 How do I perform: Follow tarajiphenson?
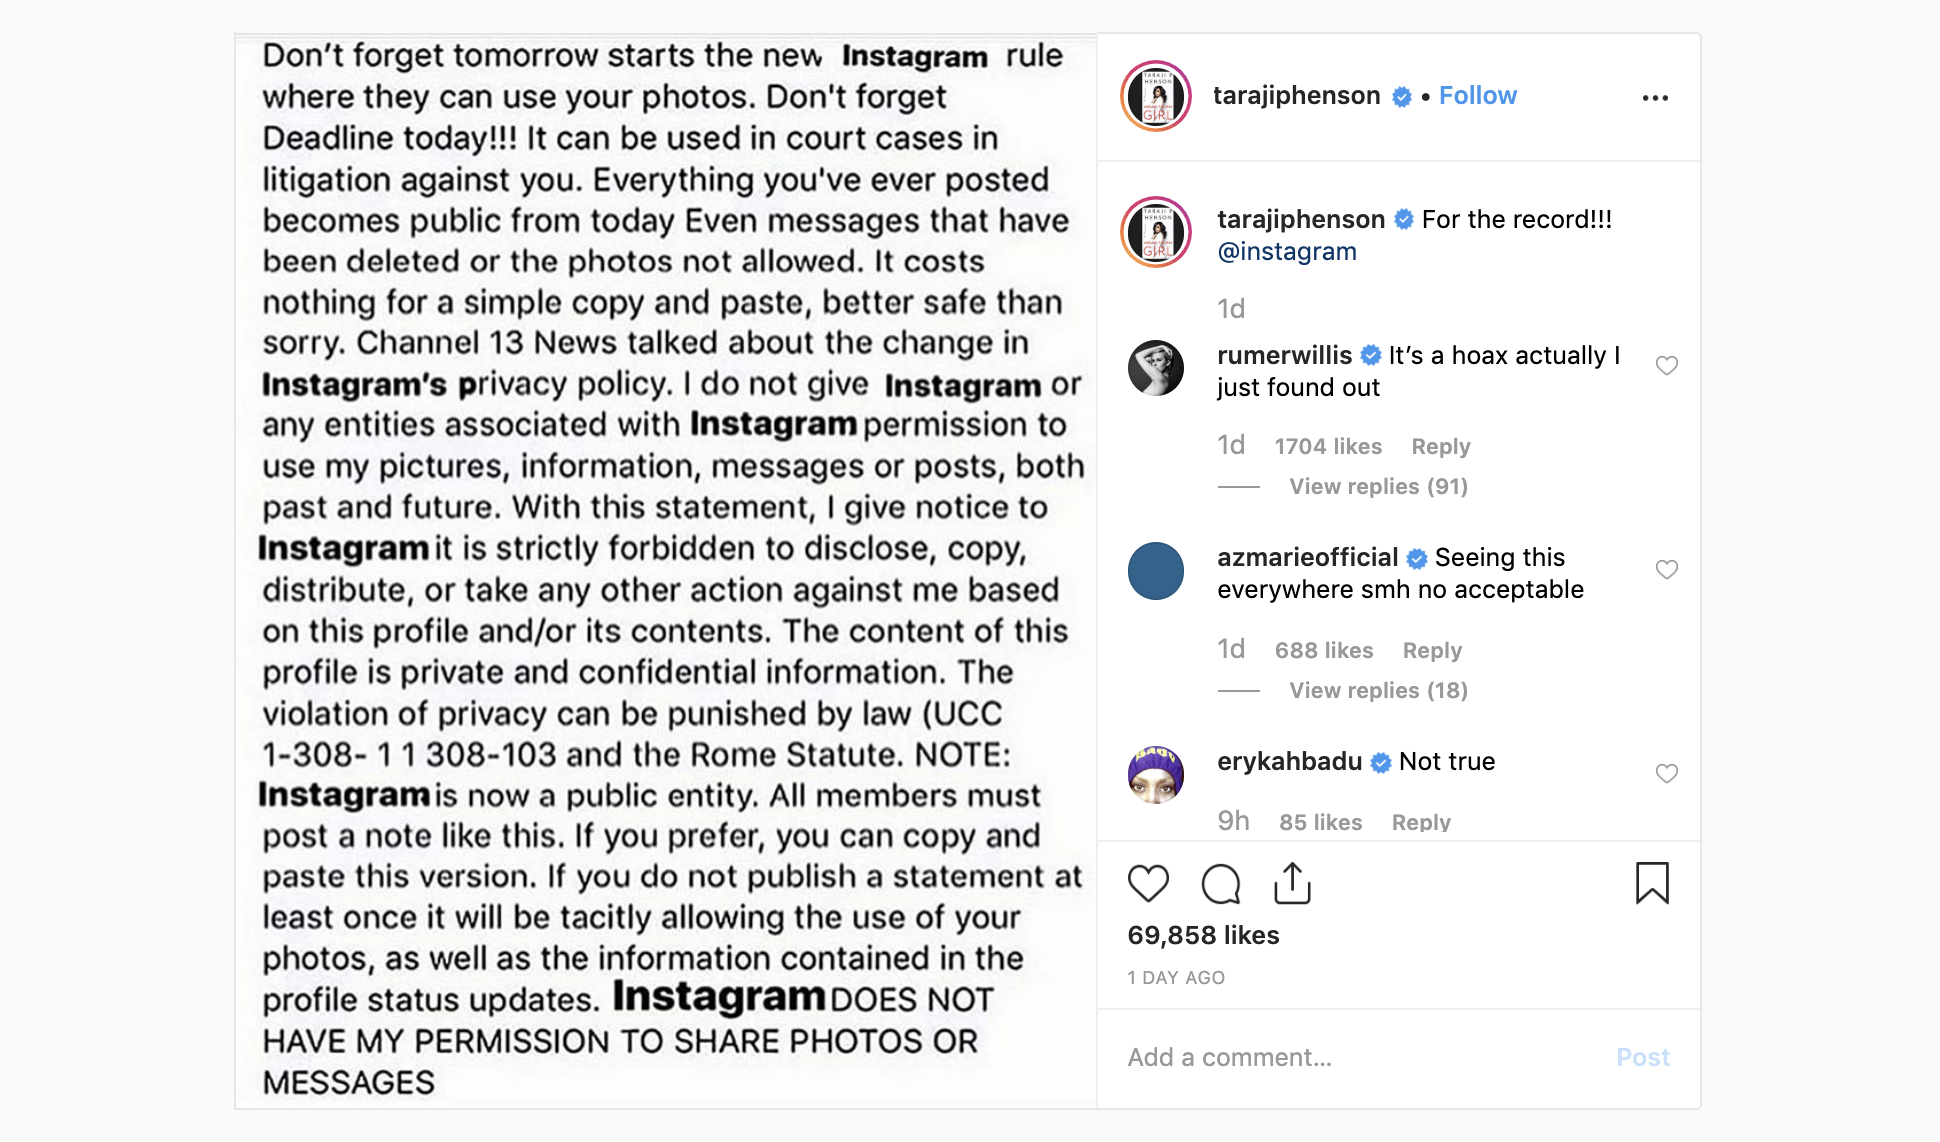click(1477, 96)
